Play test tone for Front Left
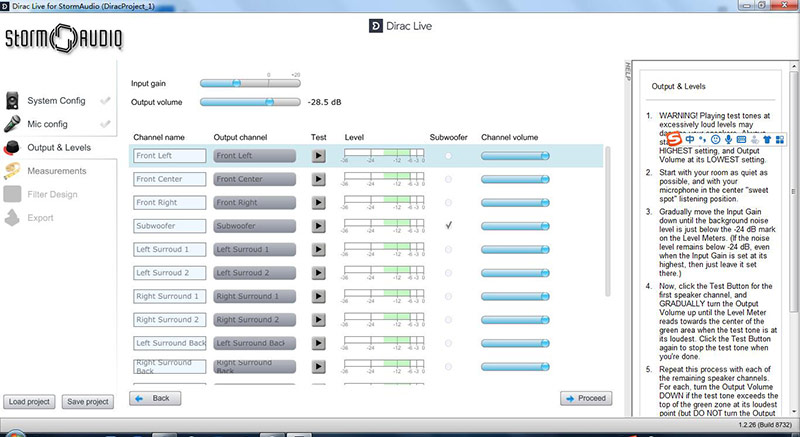Screen dimensions: 800x437 click(x=318, y=156)
